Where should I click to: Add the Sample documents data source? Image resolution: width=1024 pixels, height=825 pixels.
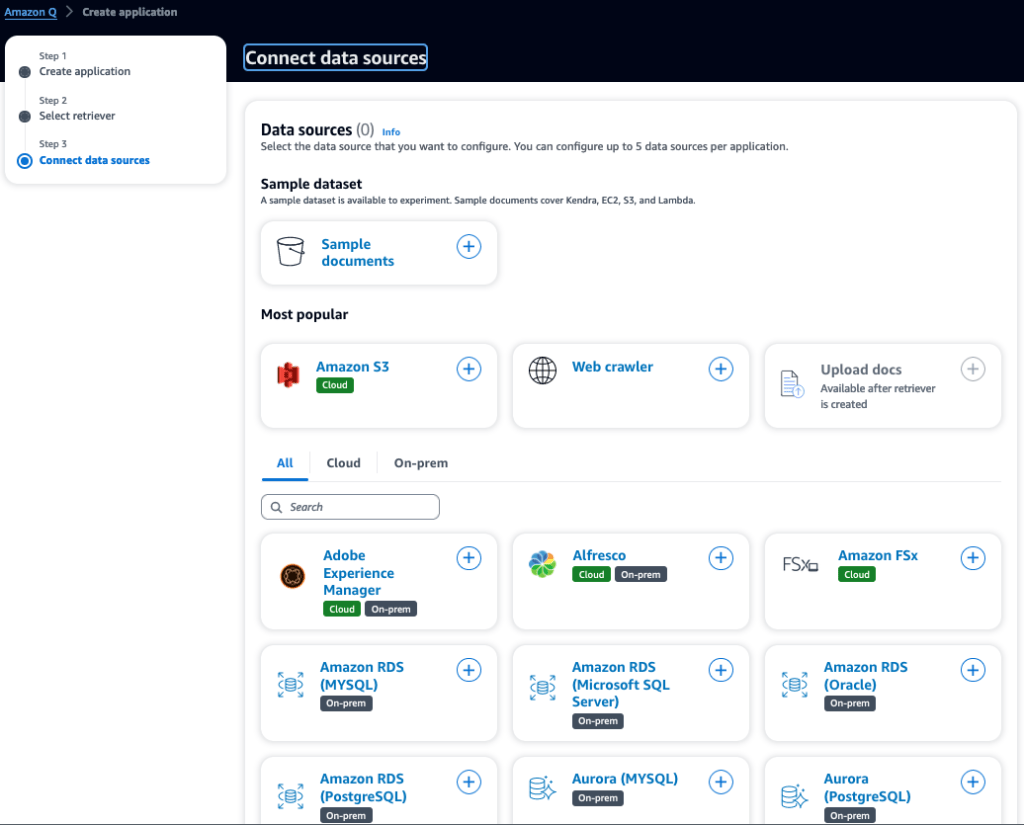pos(469,246)
